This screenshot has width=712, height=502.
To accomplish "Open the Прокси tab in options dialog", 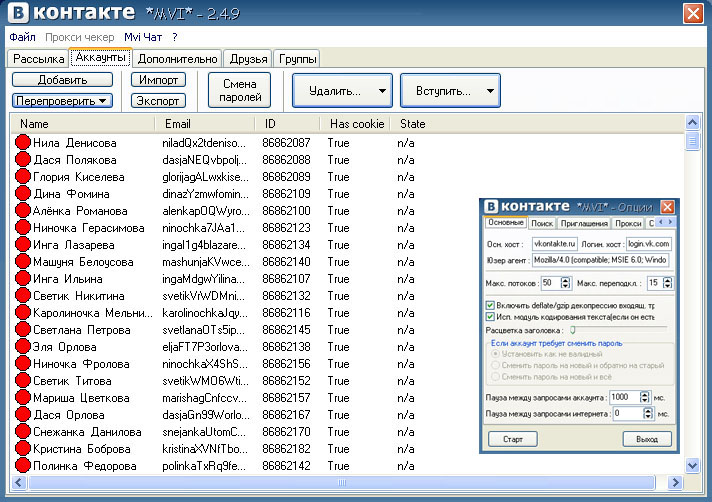I will 628,223.
